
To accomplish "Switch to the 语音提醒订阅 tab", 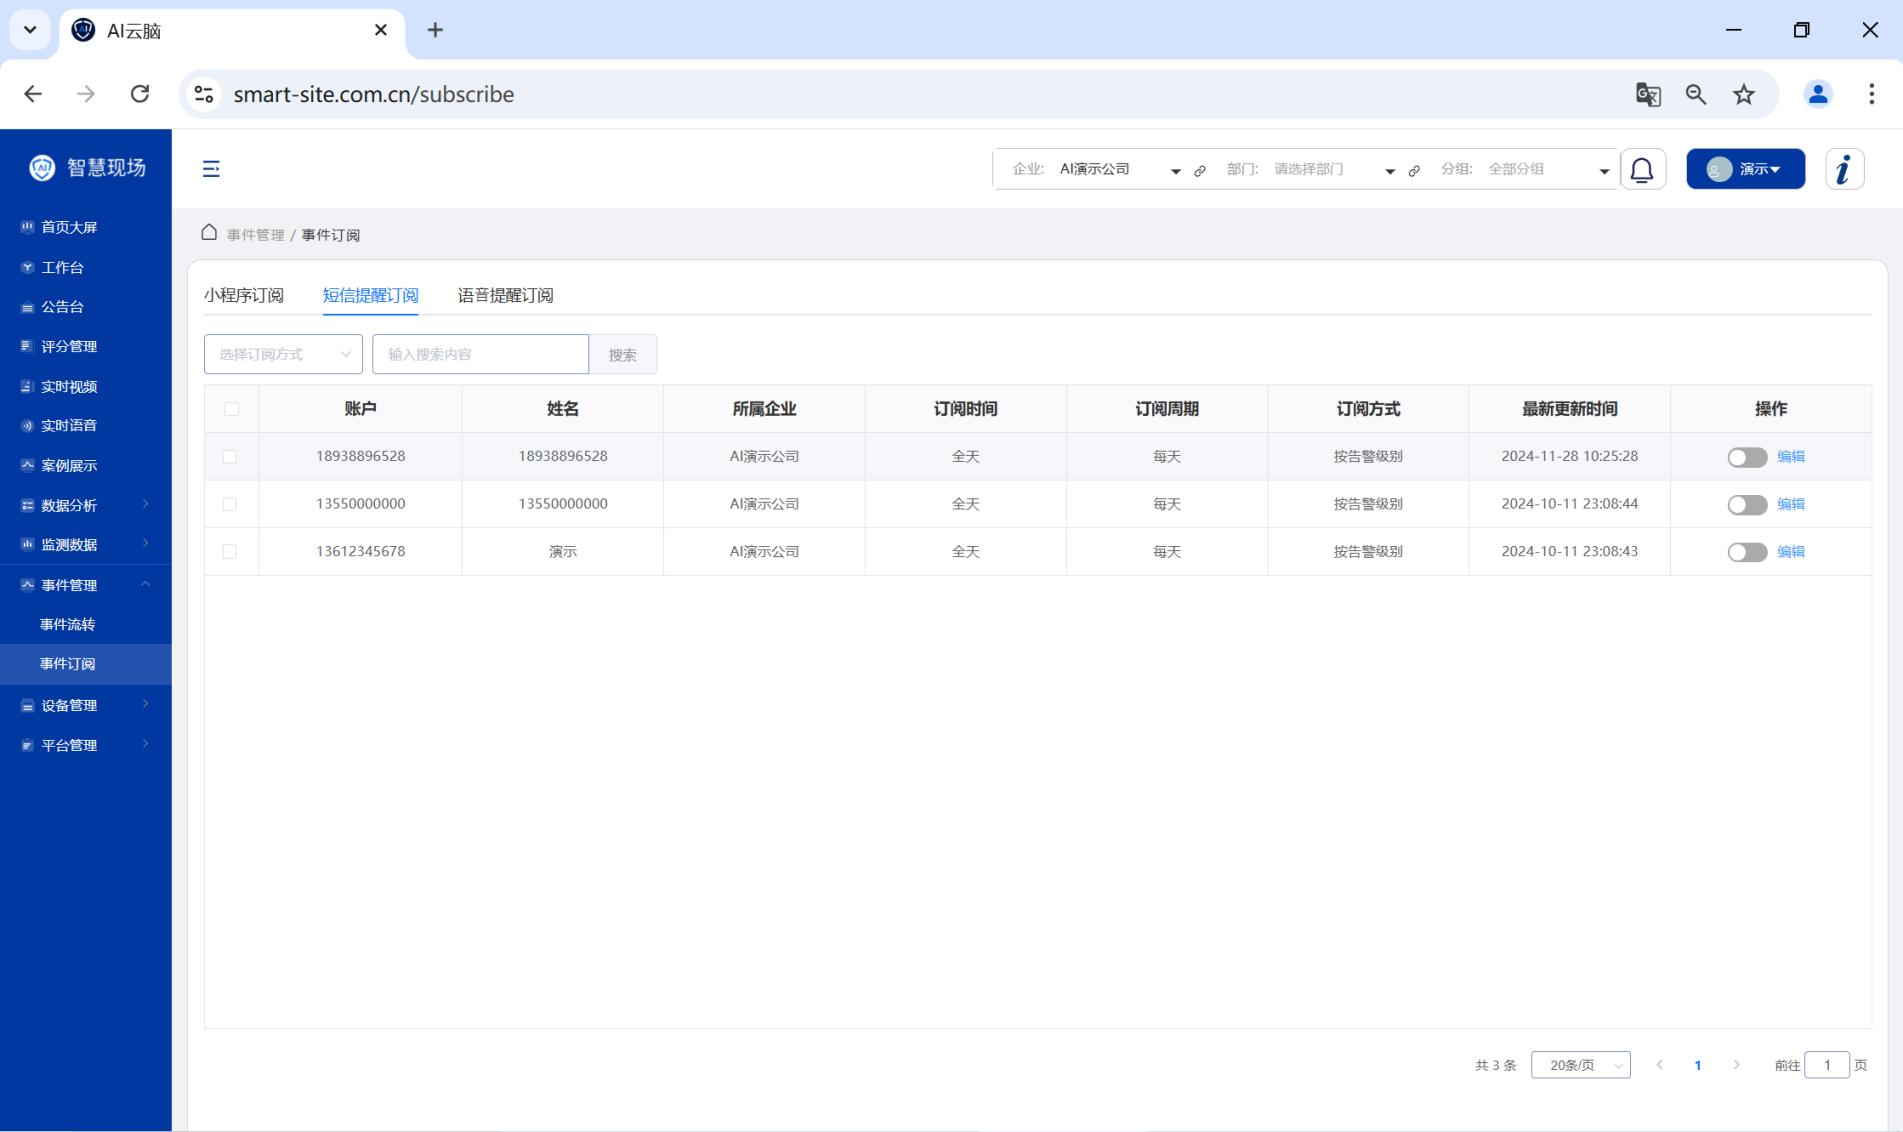I will coord(505,295).
